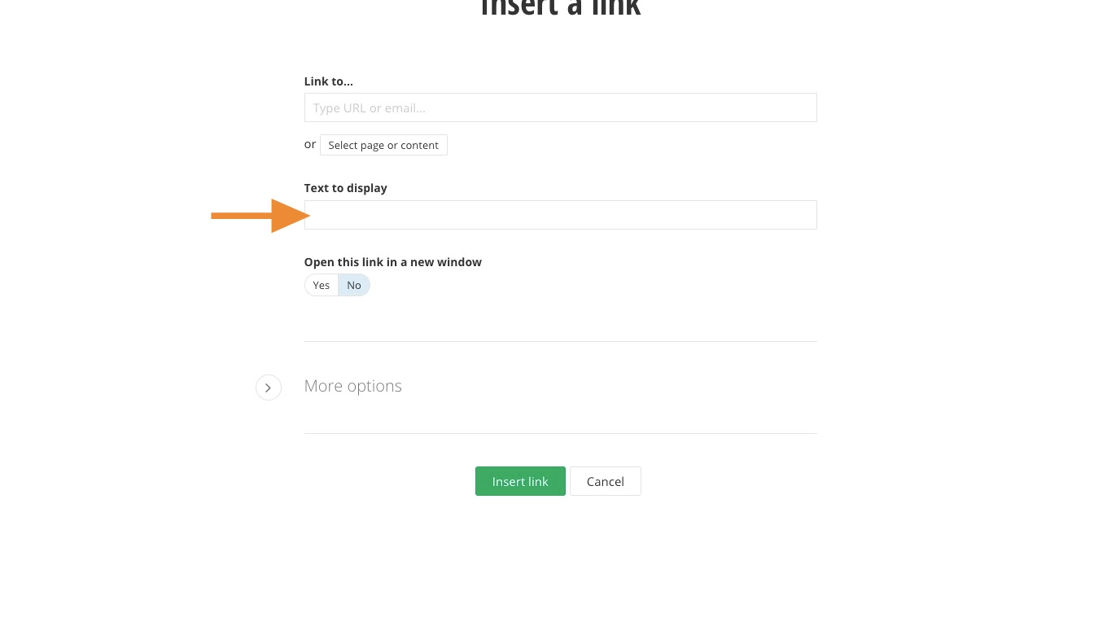Image resolution: width=1120 pixels, height=626 pixels.
Task: Click the divider line below More options
Action: pos(560,433)
